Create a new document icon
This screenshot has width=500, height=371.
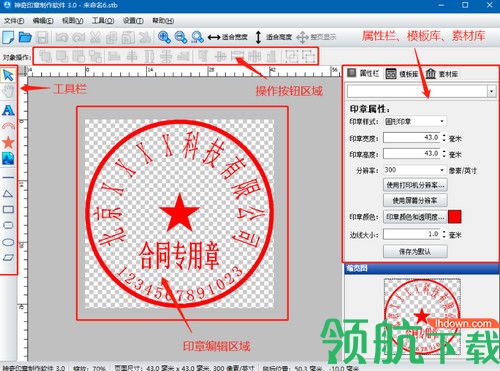point(8,37)
